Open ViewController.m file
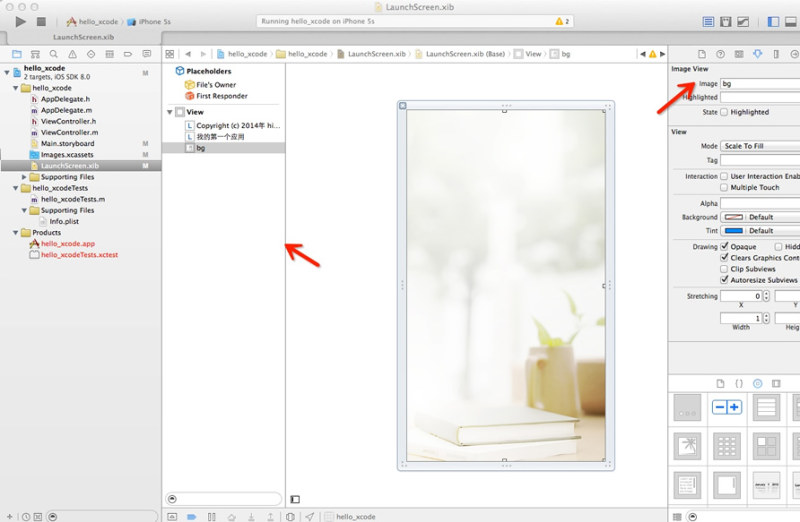Screen dimensions: 800x522 69,132
